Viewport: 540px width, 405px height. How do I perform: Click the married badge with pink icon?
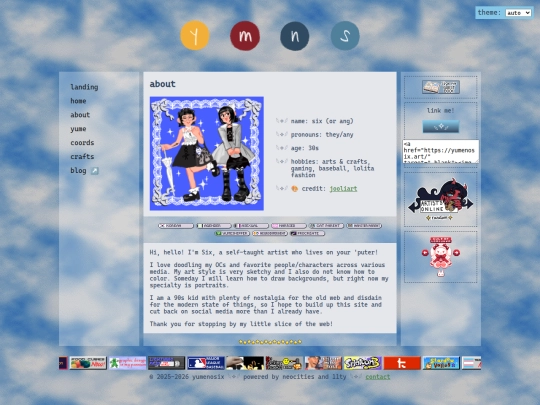(x=289, y=226)
